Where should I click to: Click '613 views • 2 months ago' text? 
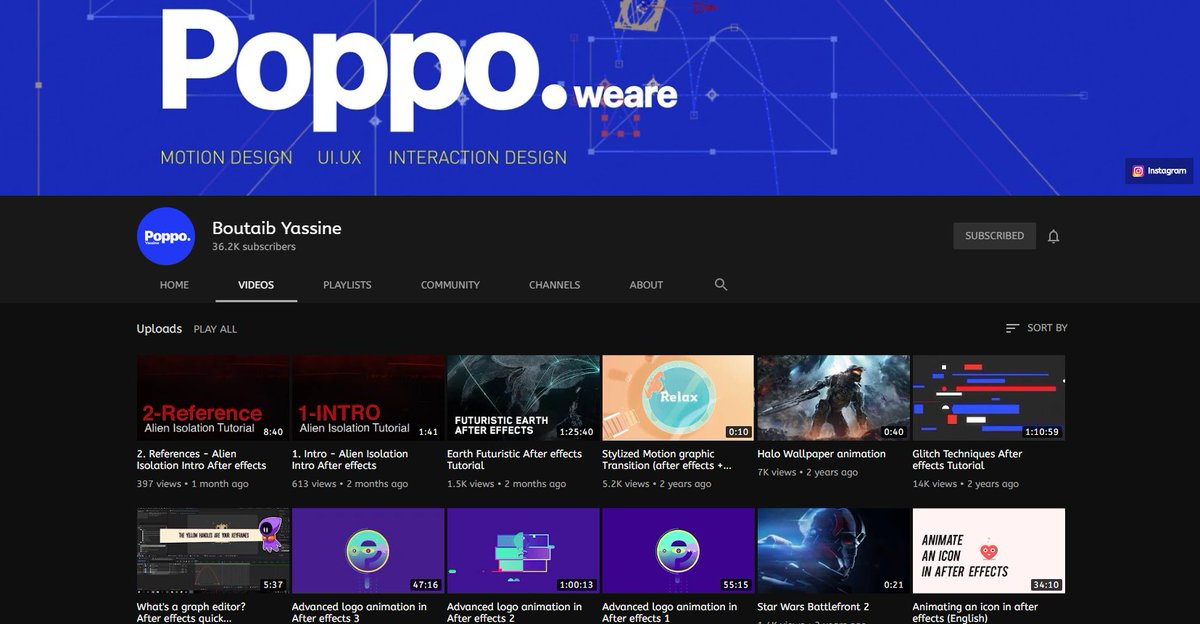click(350, 484)
